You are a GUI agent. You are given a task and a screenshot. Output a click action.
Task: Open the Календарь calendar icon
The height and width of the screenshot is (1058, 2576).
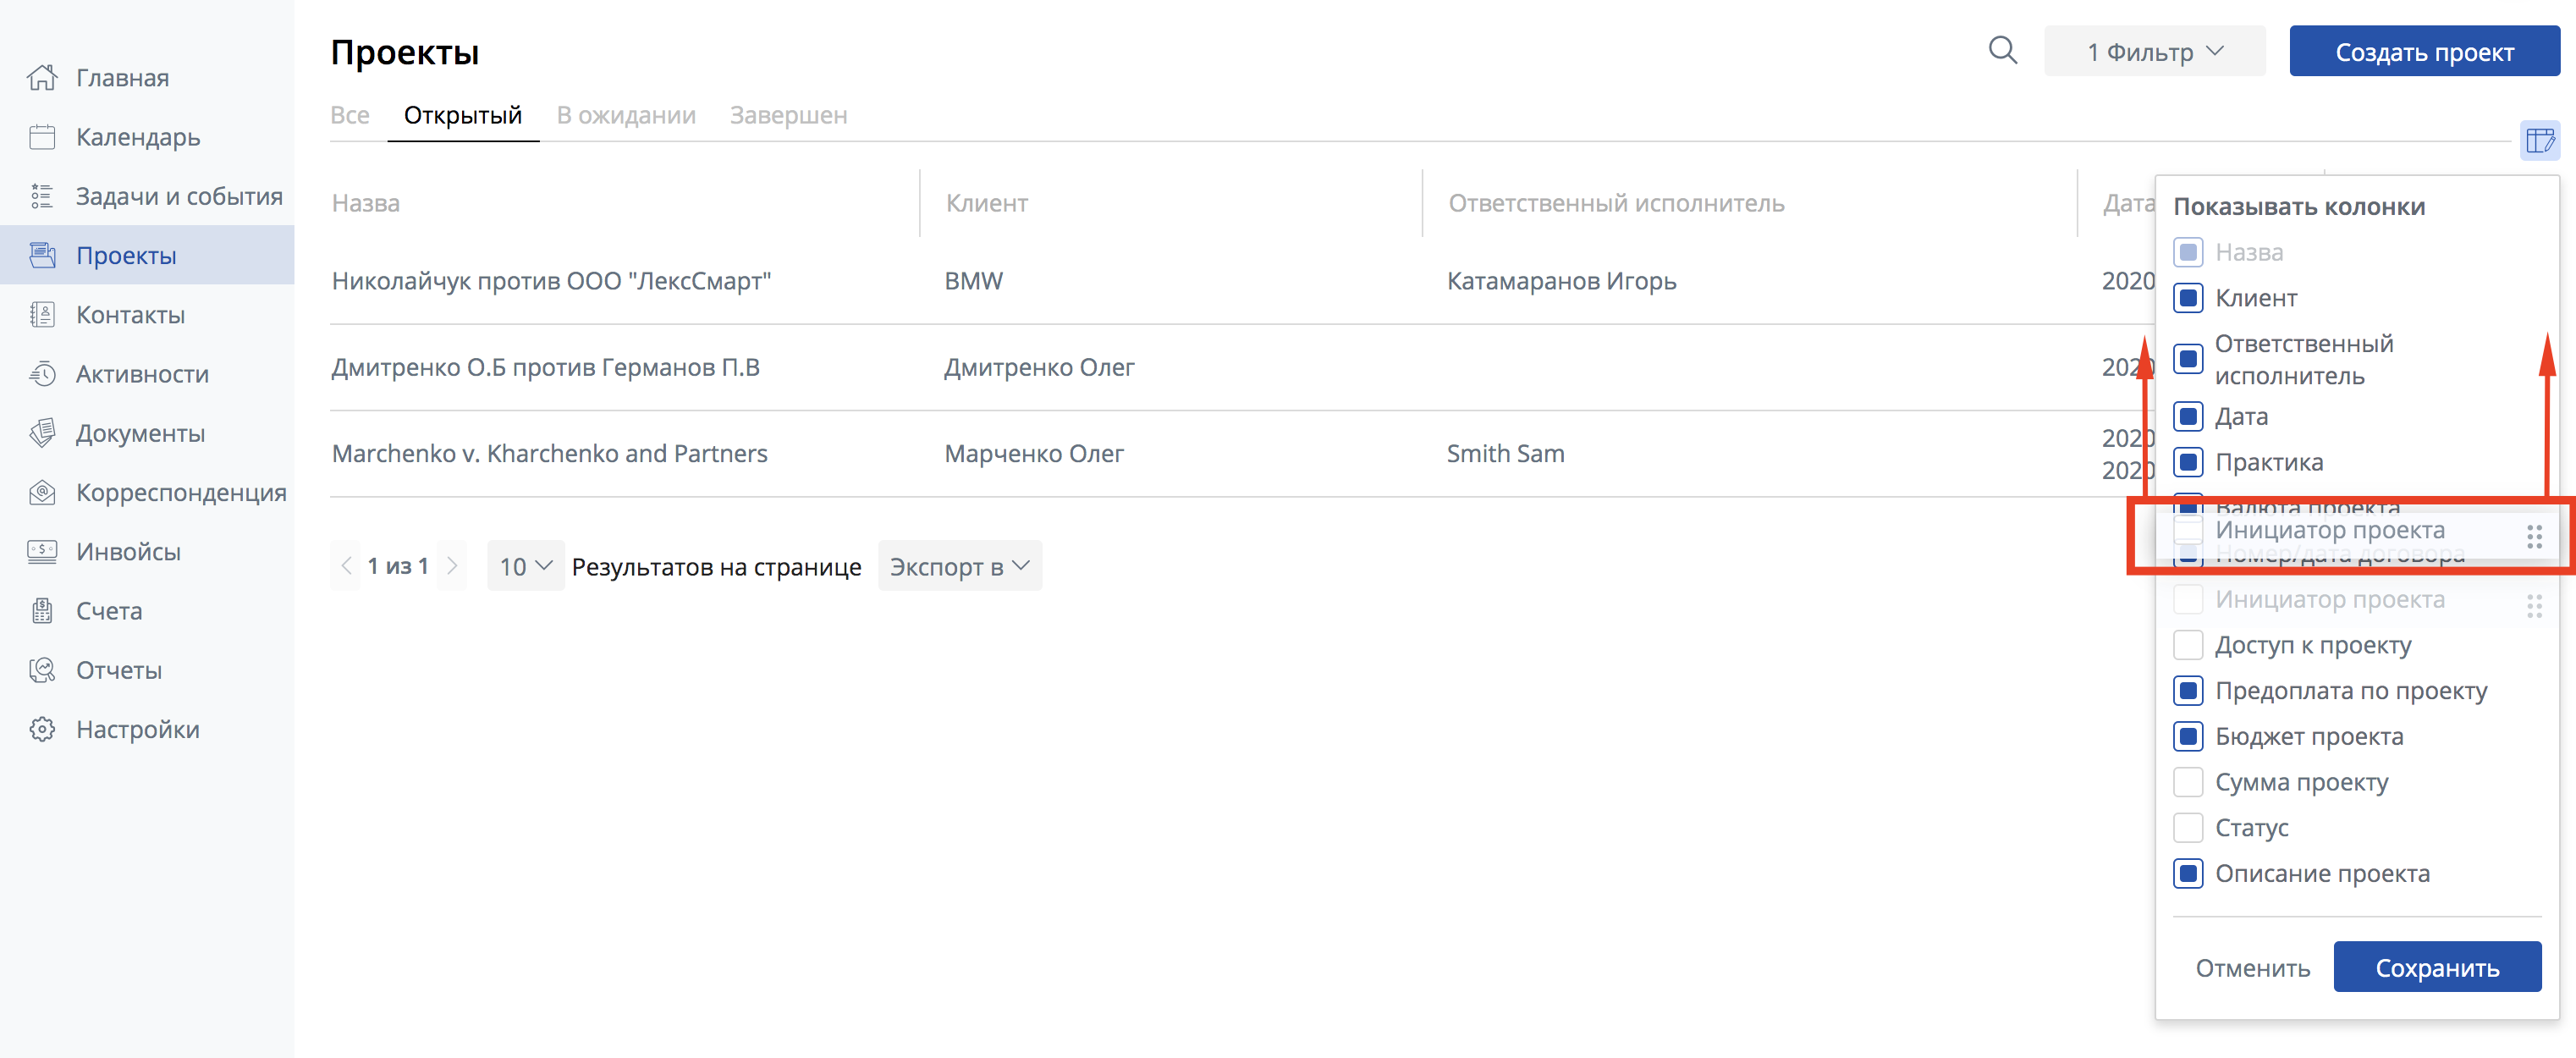point(42,137)
